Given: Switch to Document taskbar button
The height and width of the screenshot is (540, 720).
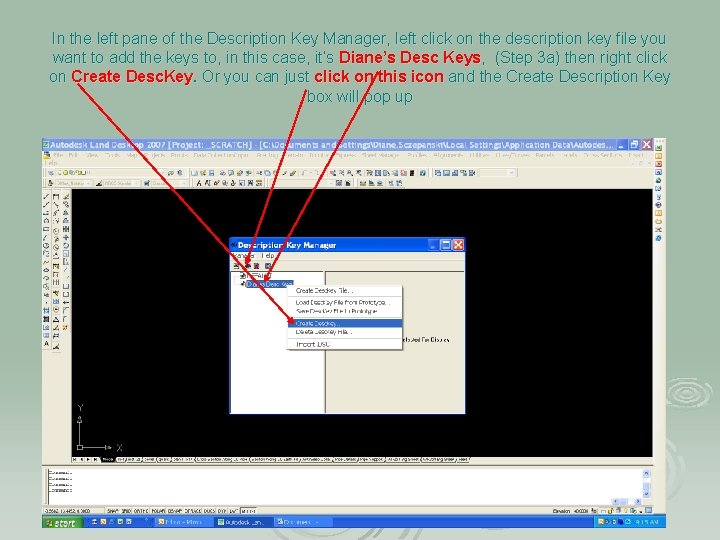Looking at the screenshot, I should point(302,522).
